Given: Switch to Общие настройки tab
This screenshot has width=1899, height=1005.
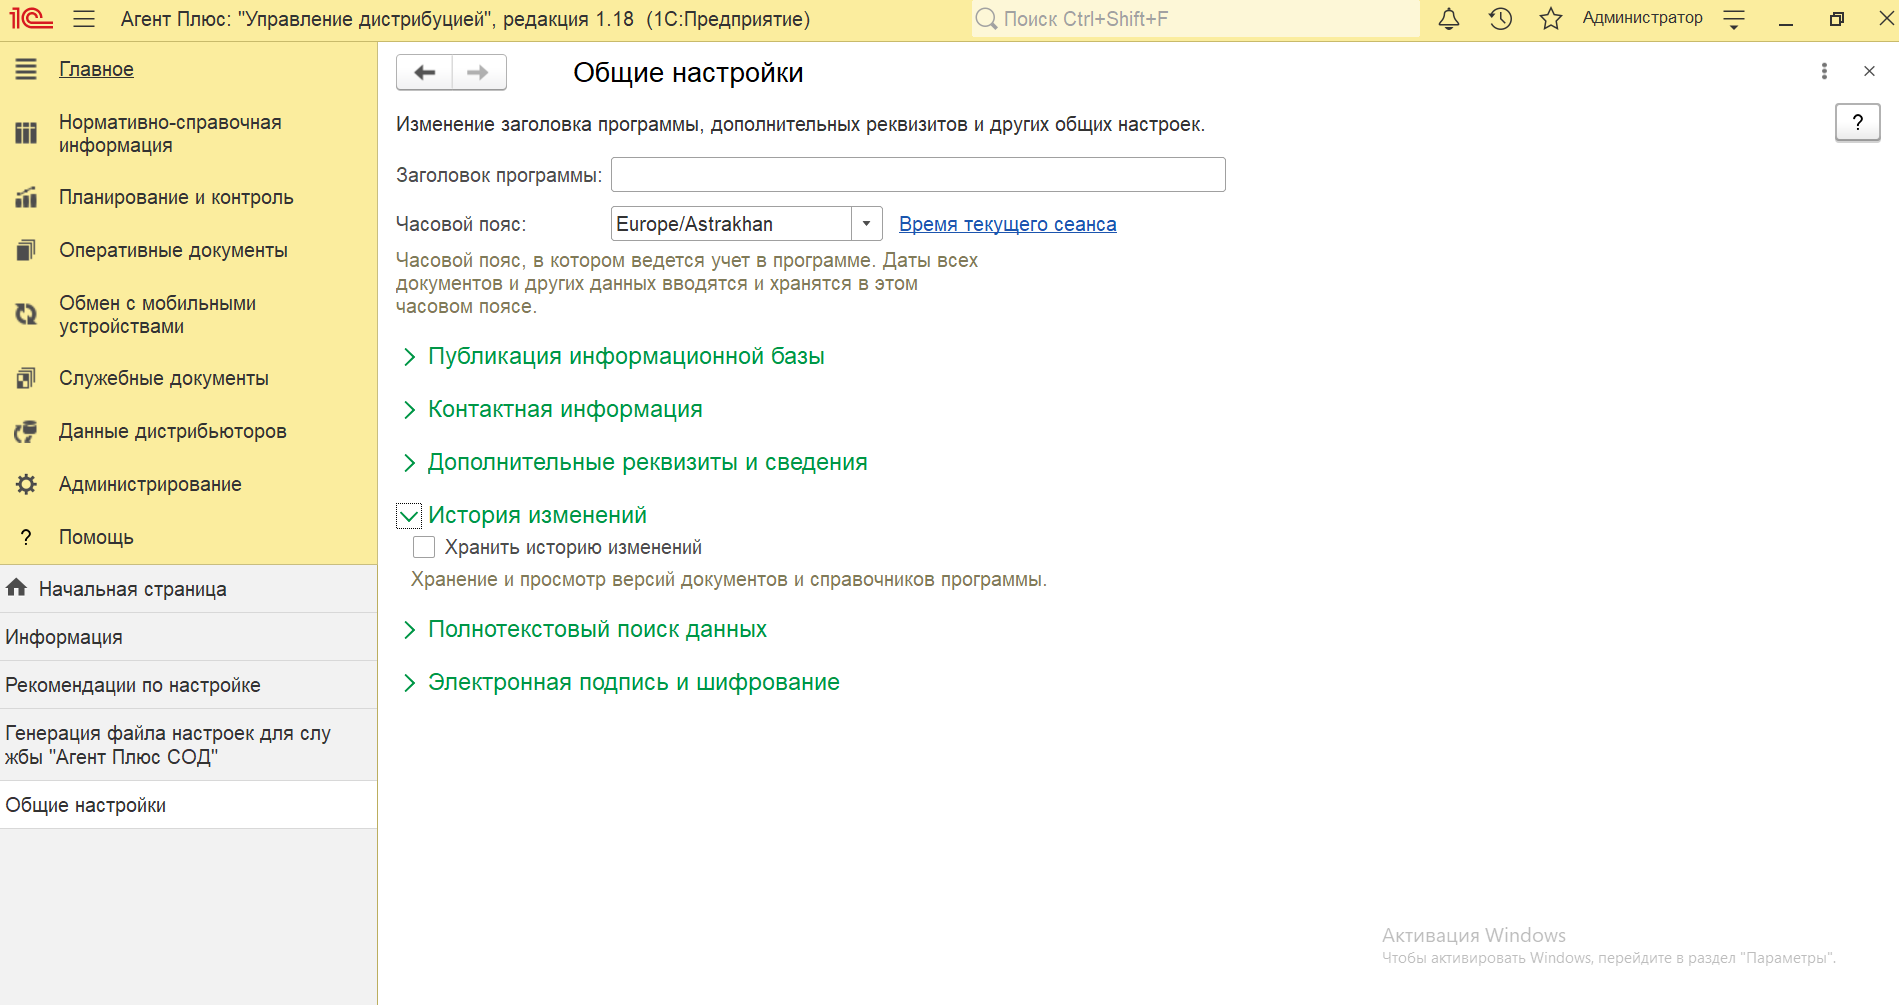Looking at the screenshot, I should point(188,805).
